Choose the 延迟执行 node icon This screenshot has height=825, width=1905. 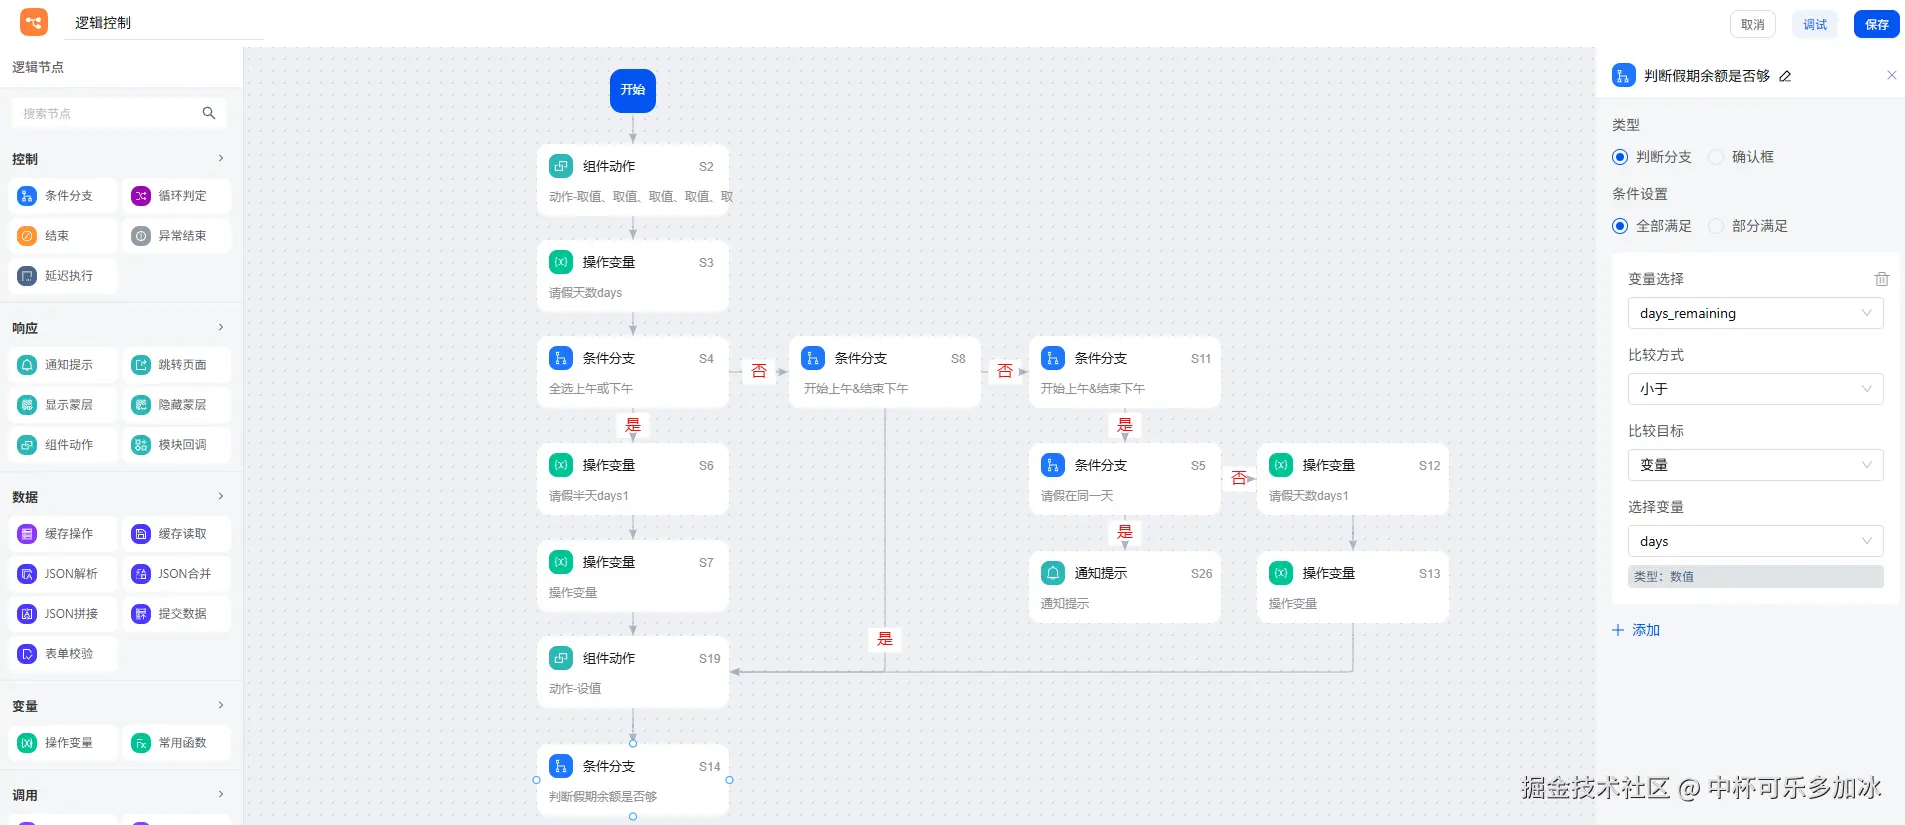27,276
